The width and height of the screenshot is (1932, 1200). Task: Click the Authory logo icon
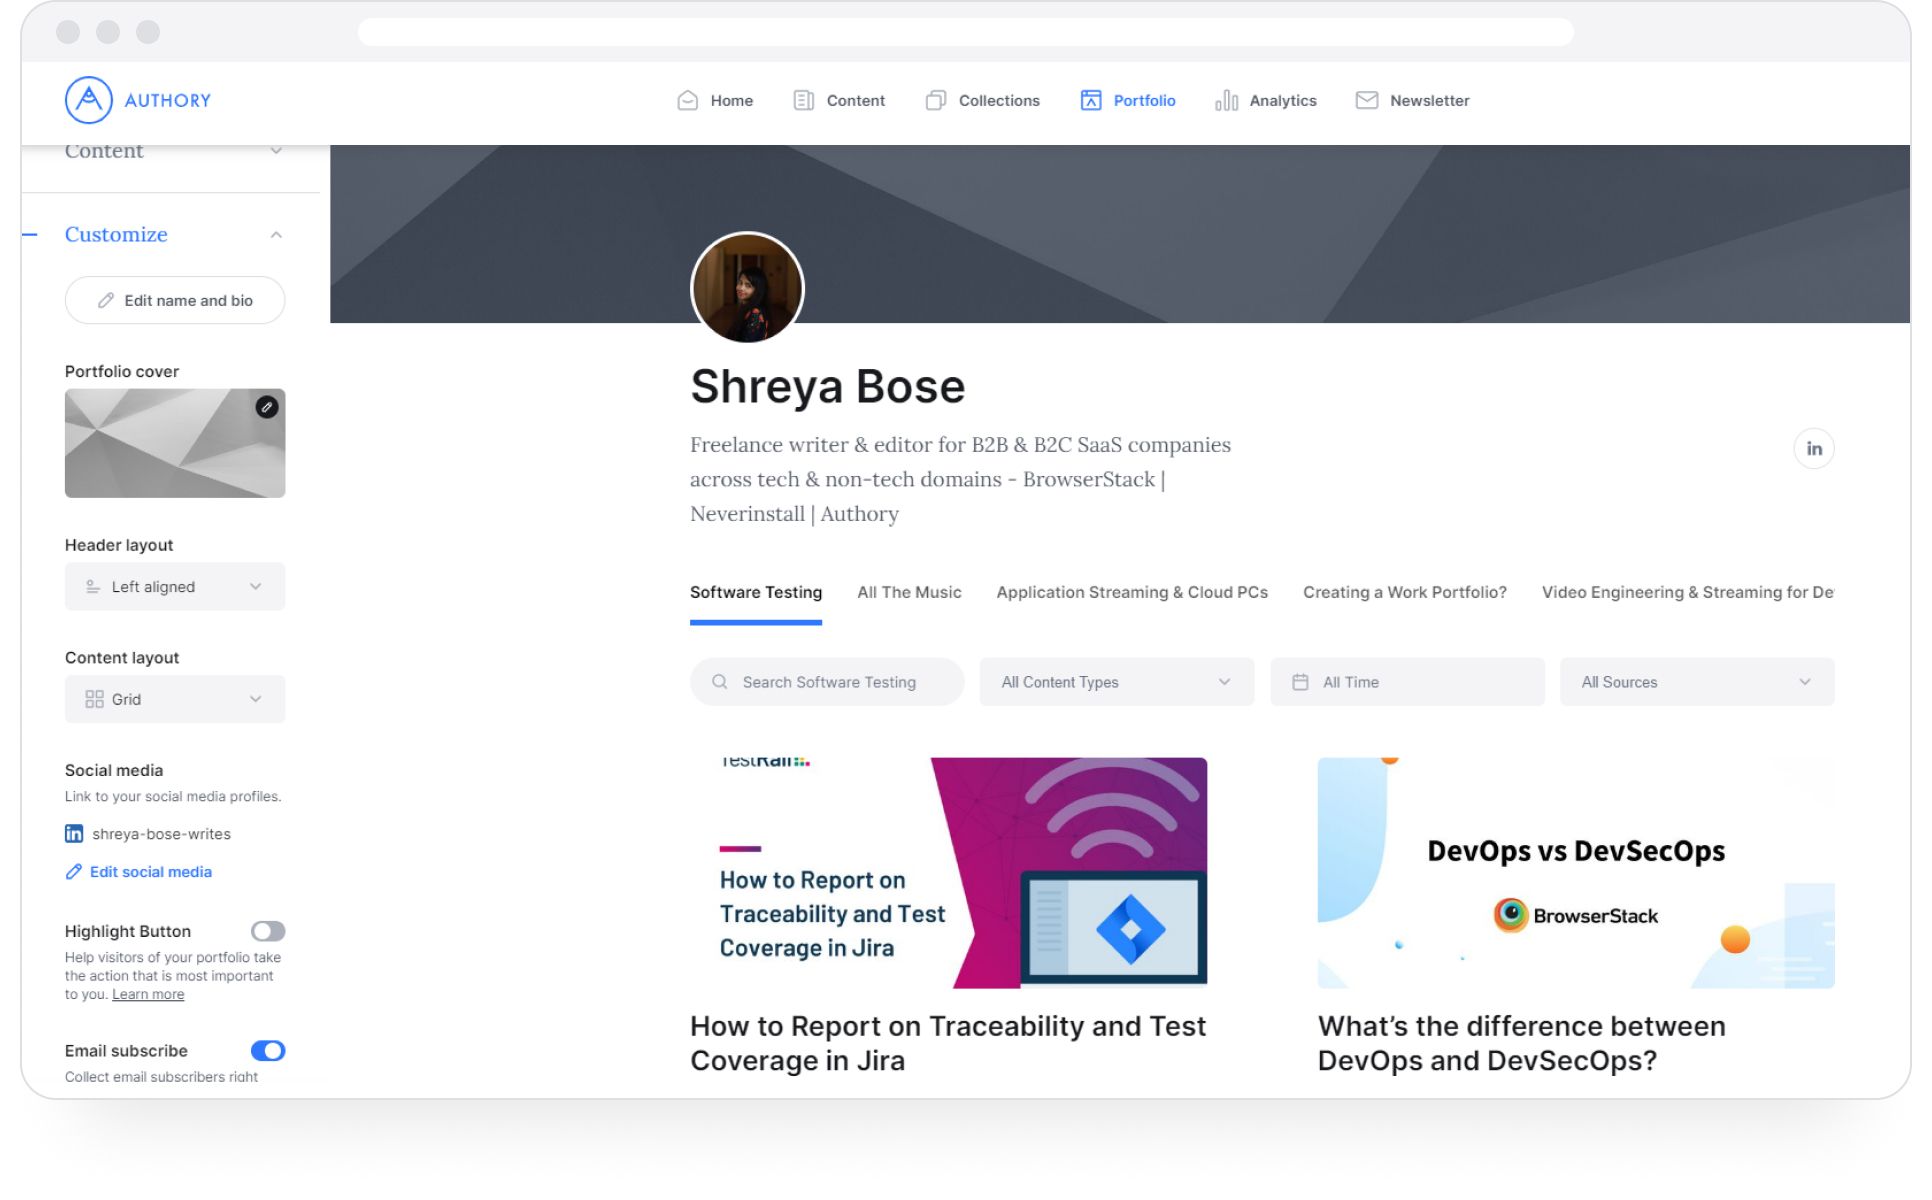[88, 100]
